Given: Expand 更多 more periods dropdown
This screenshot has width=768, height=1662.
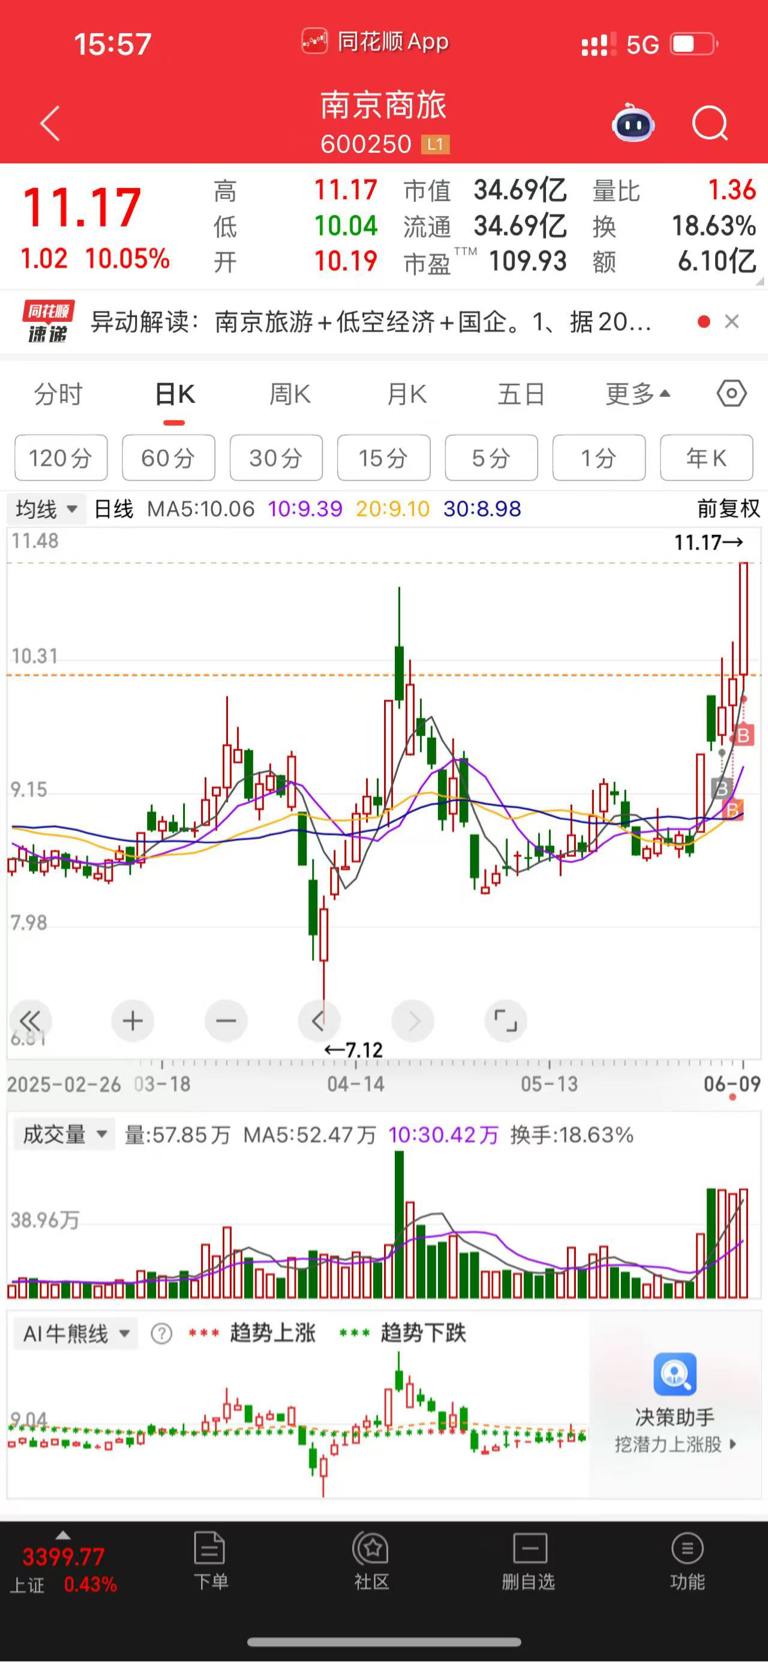Looking at the screenshot, I should tap(637, 394).
